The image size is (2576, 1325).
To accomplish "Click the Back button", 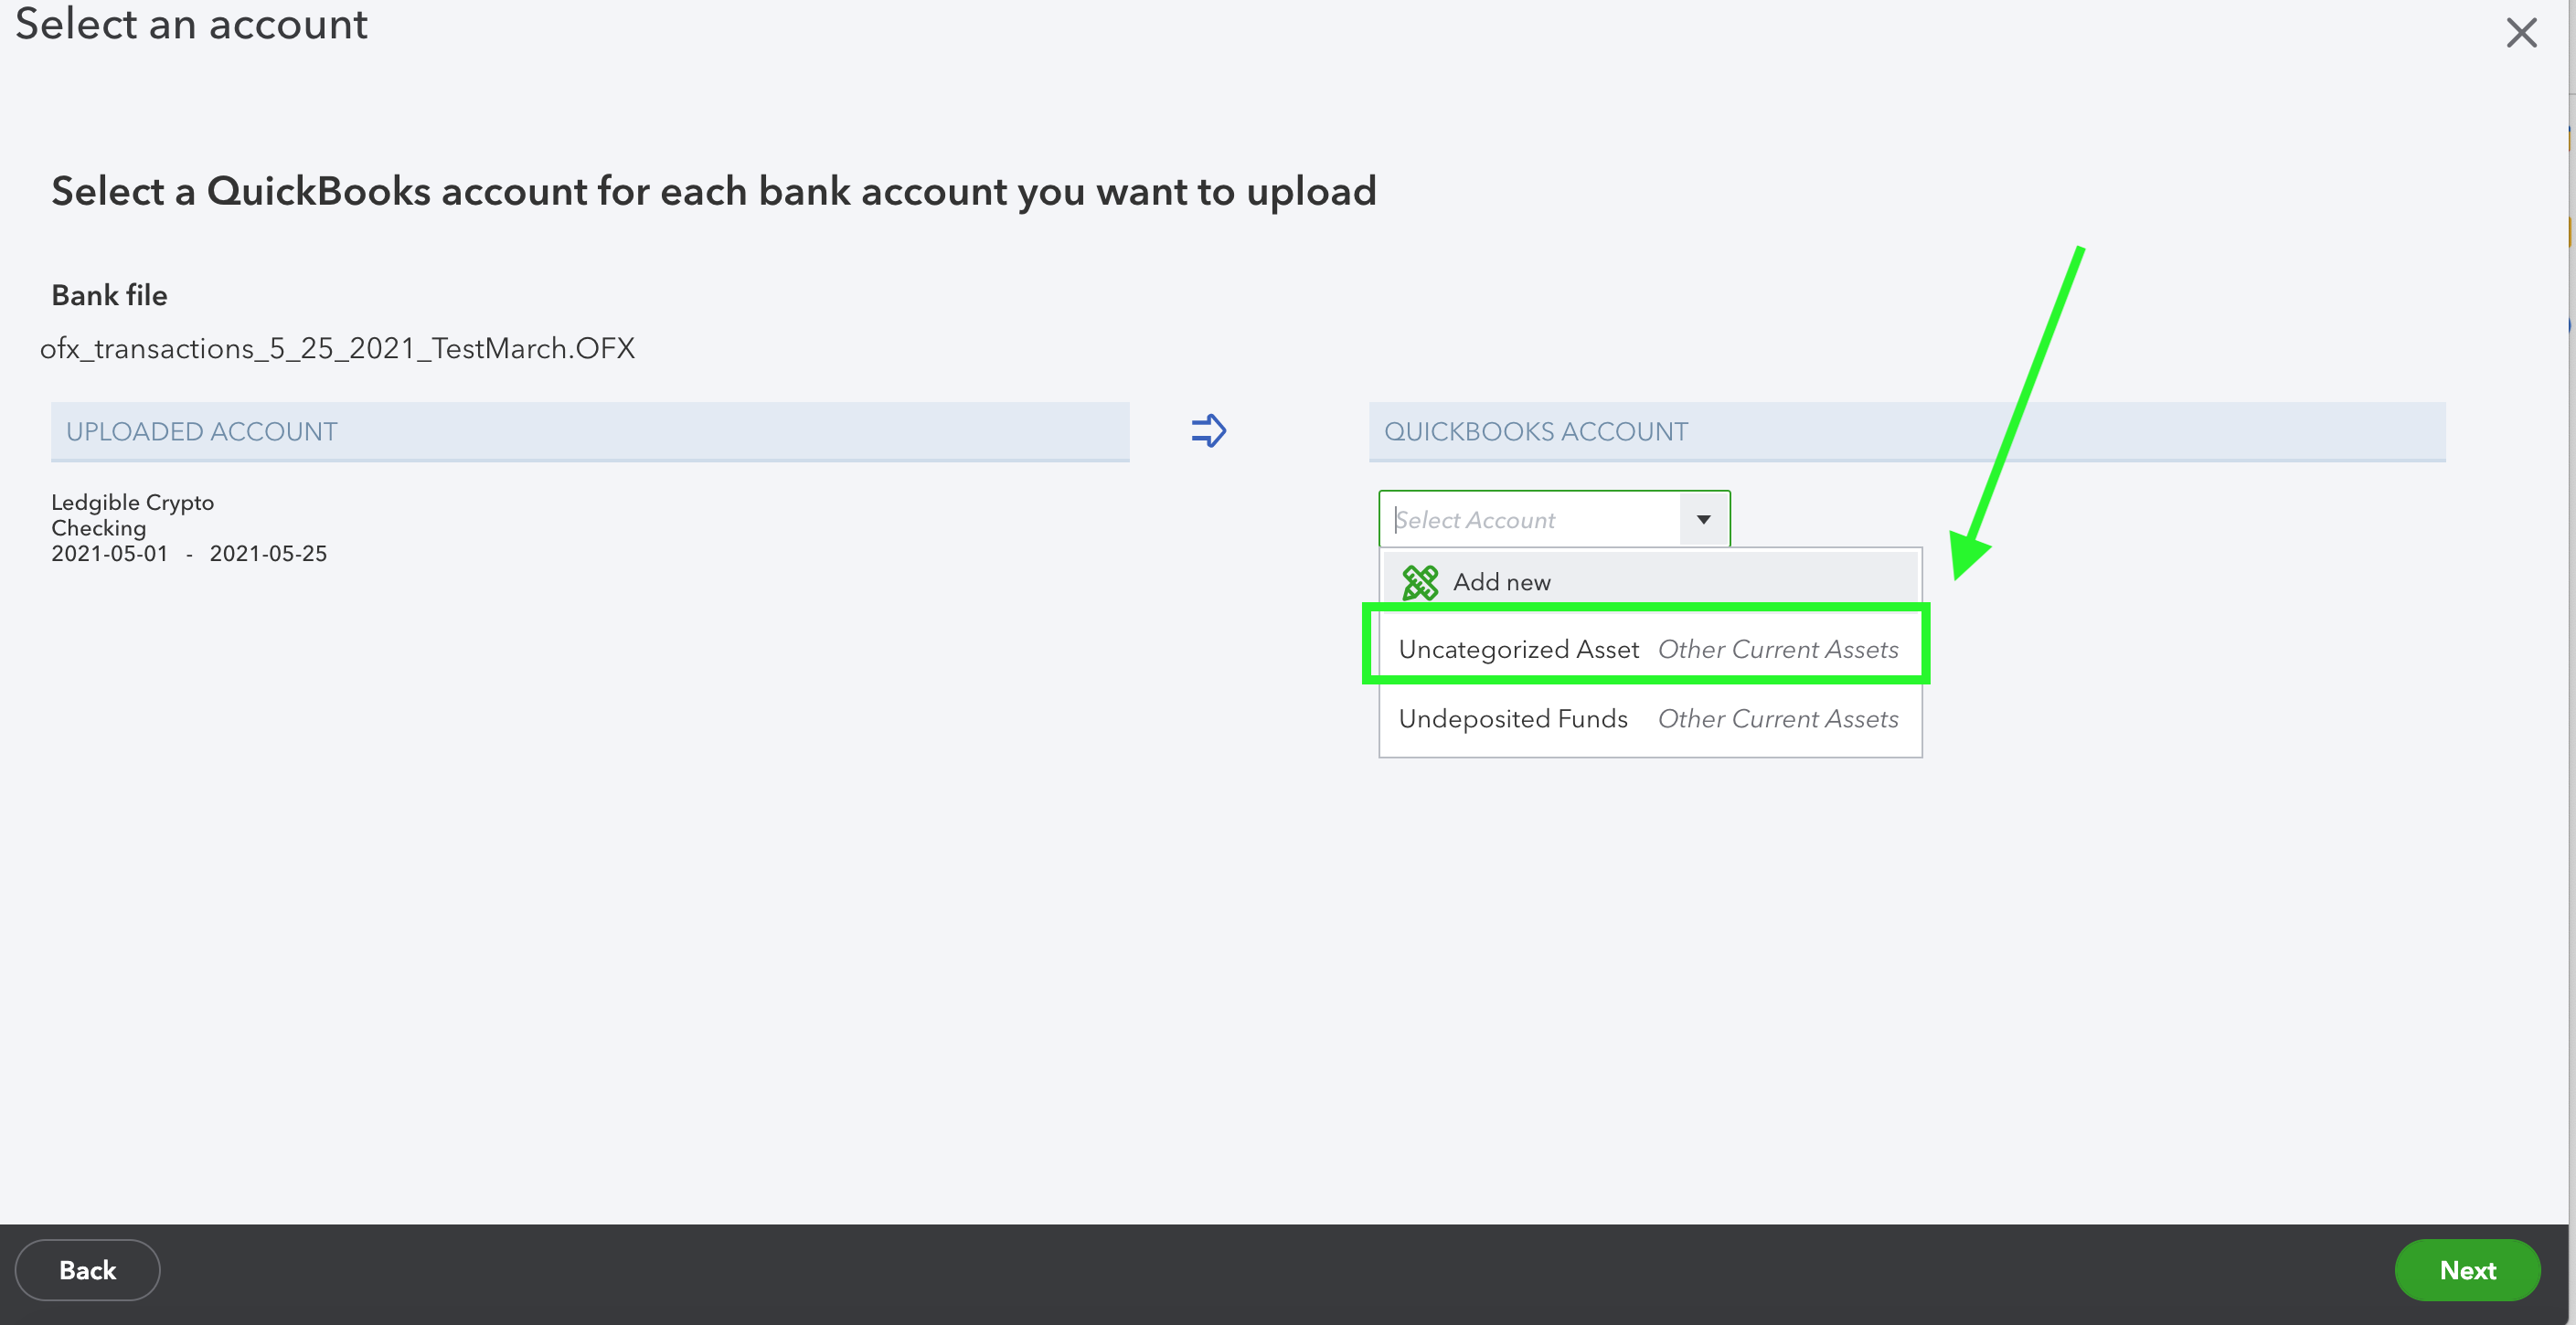I will 87,1270.
